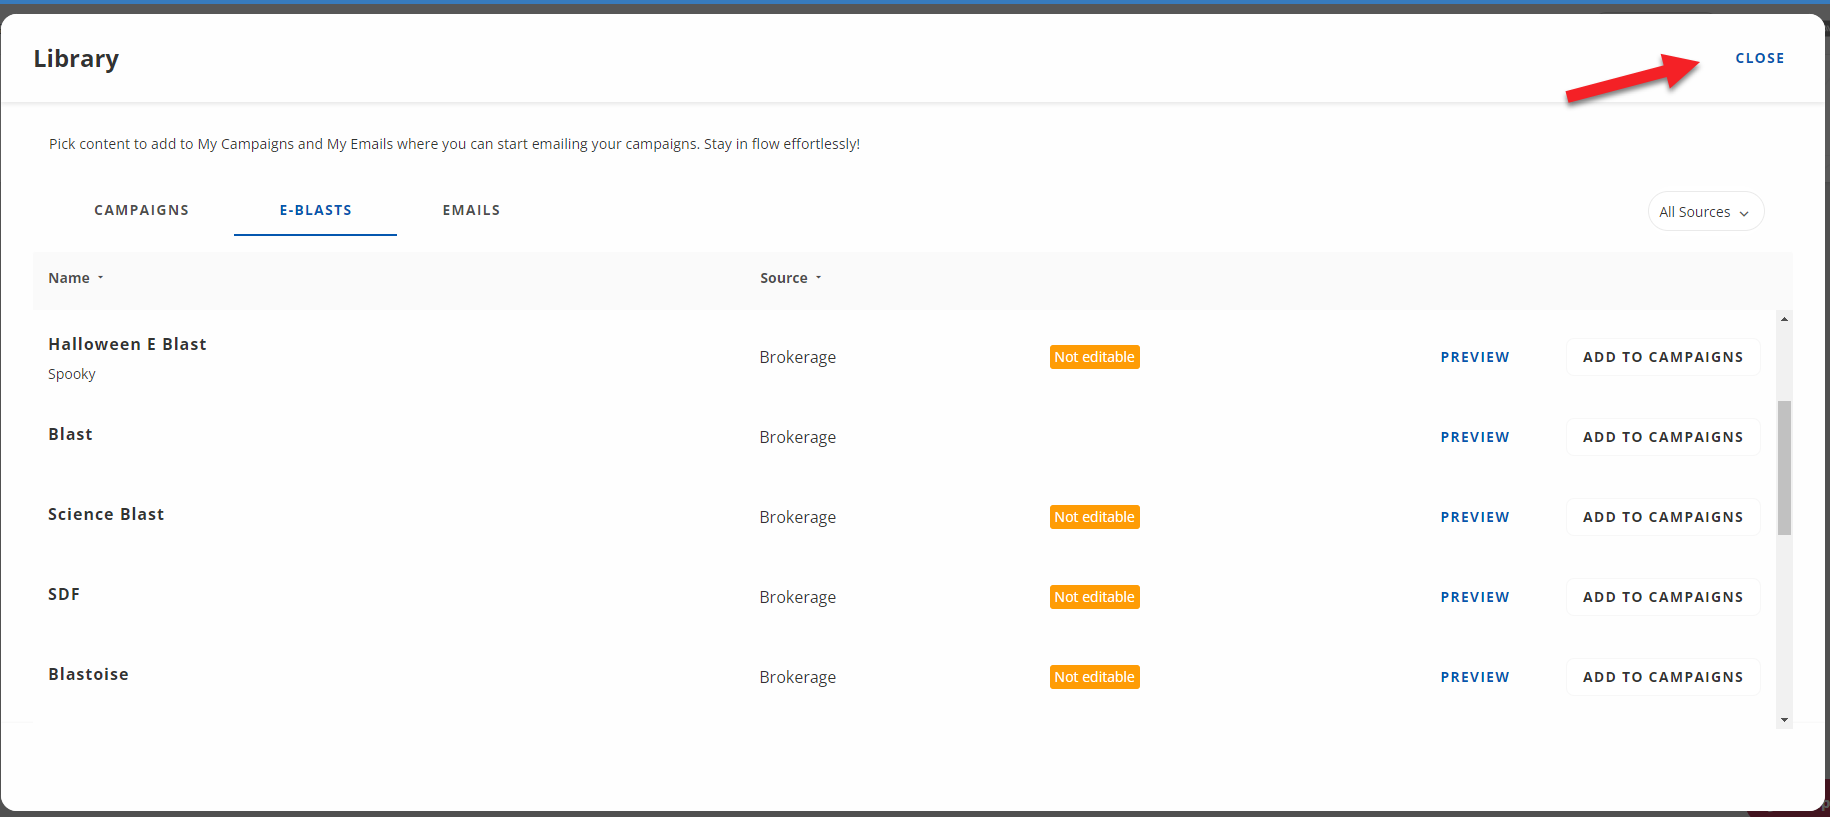Expand the All Sources dropdown
Image resolution: width=1830 pixels, height=817 pixels.
tap(1704, 212)
